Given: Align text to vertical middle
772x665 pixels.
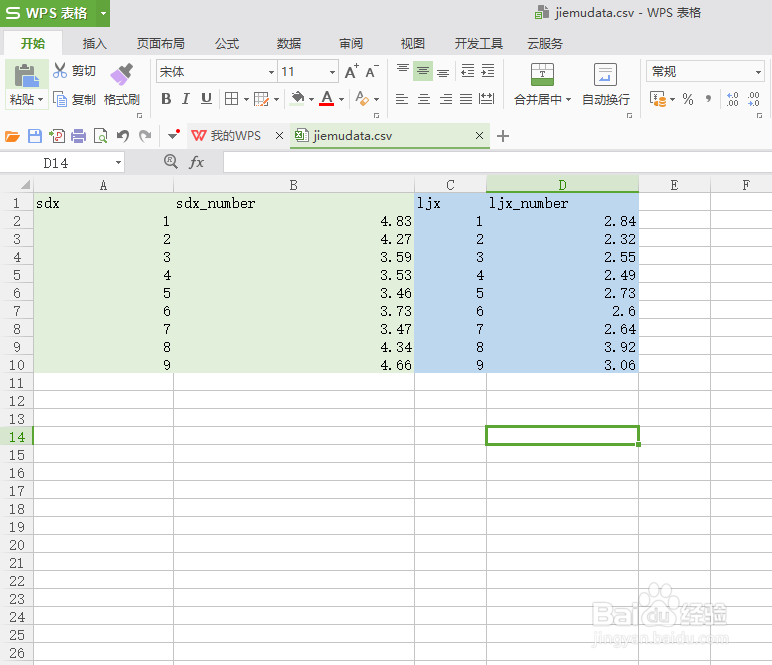Looking at the screenshot, I should point(423,71).
